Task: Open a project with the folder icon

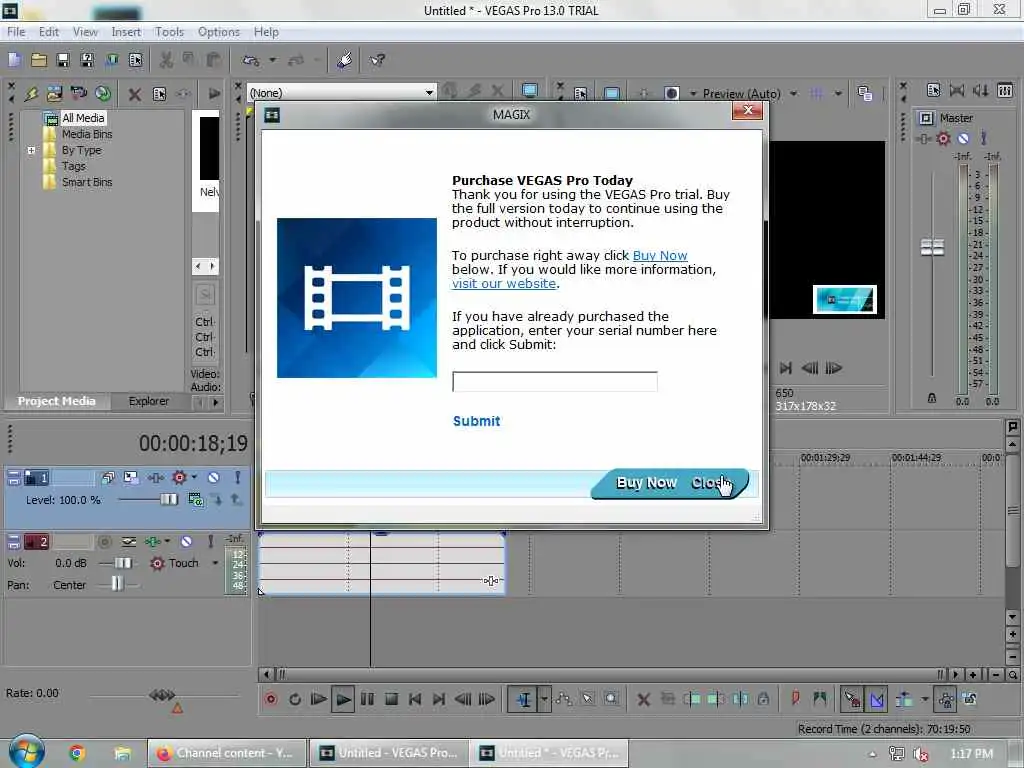Action: pos(39,61)
